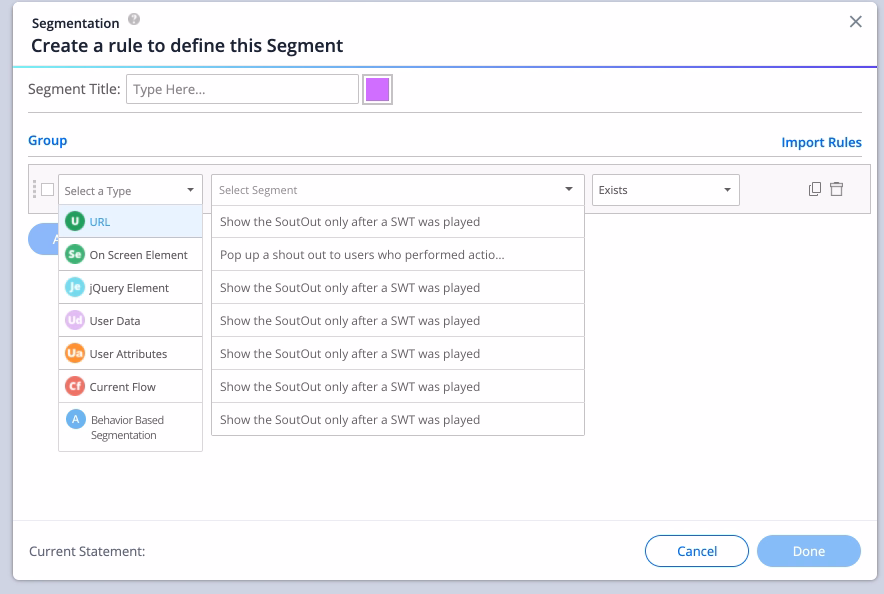
Task: Close the Segmentation dialog with the X
Action: [x=855, y=21]
